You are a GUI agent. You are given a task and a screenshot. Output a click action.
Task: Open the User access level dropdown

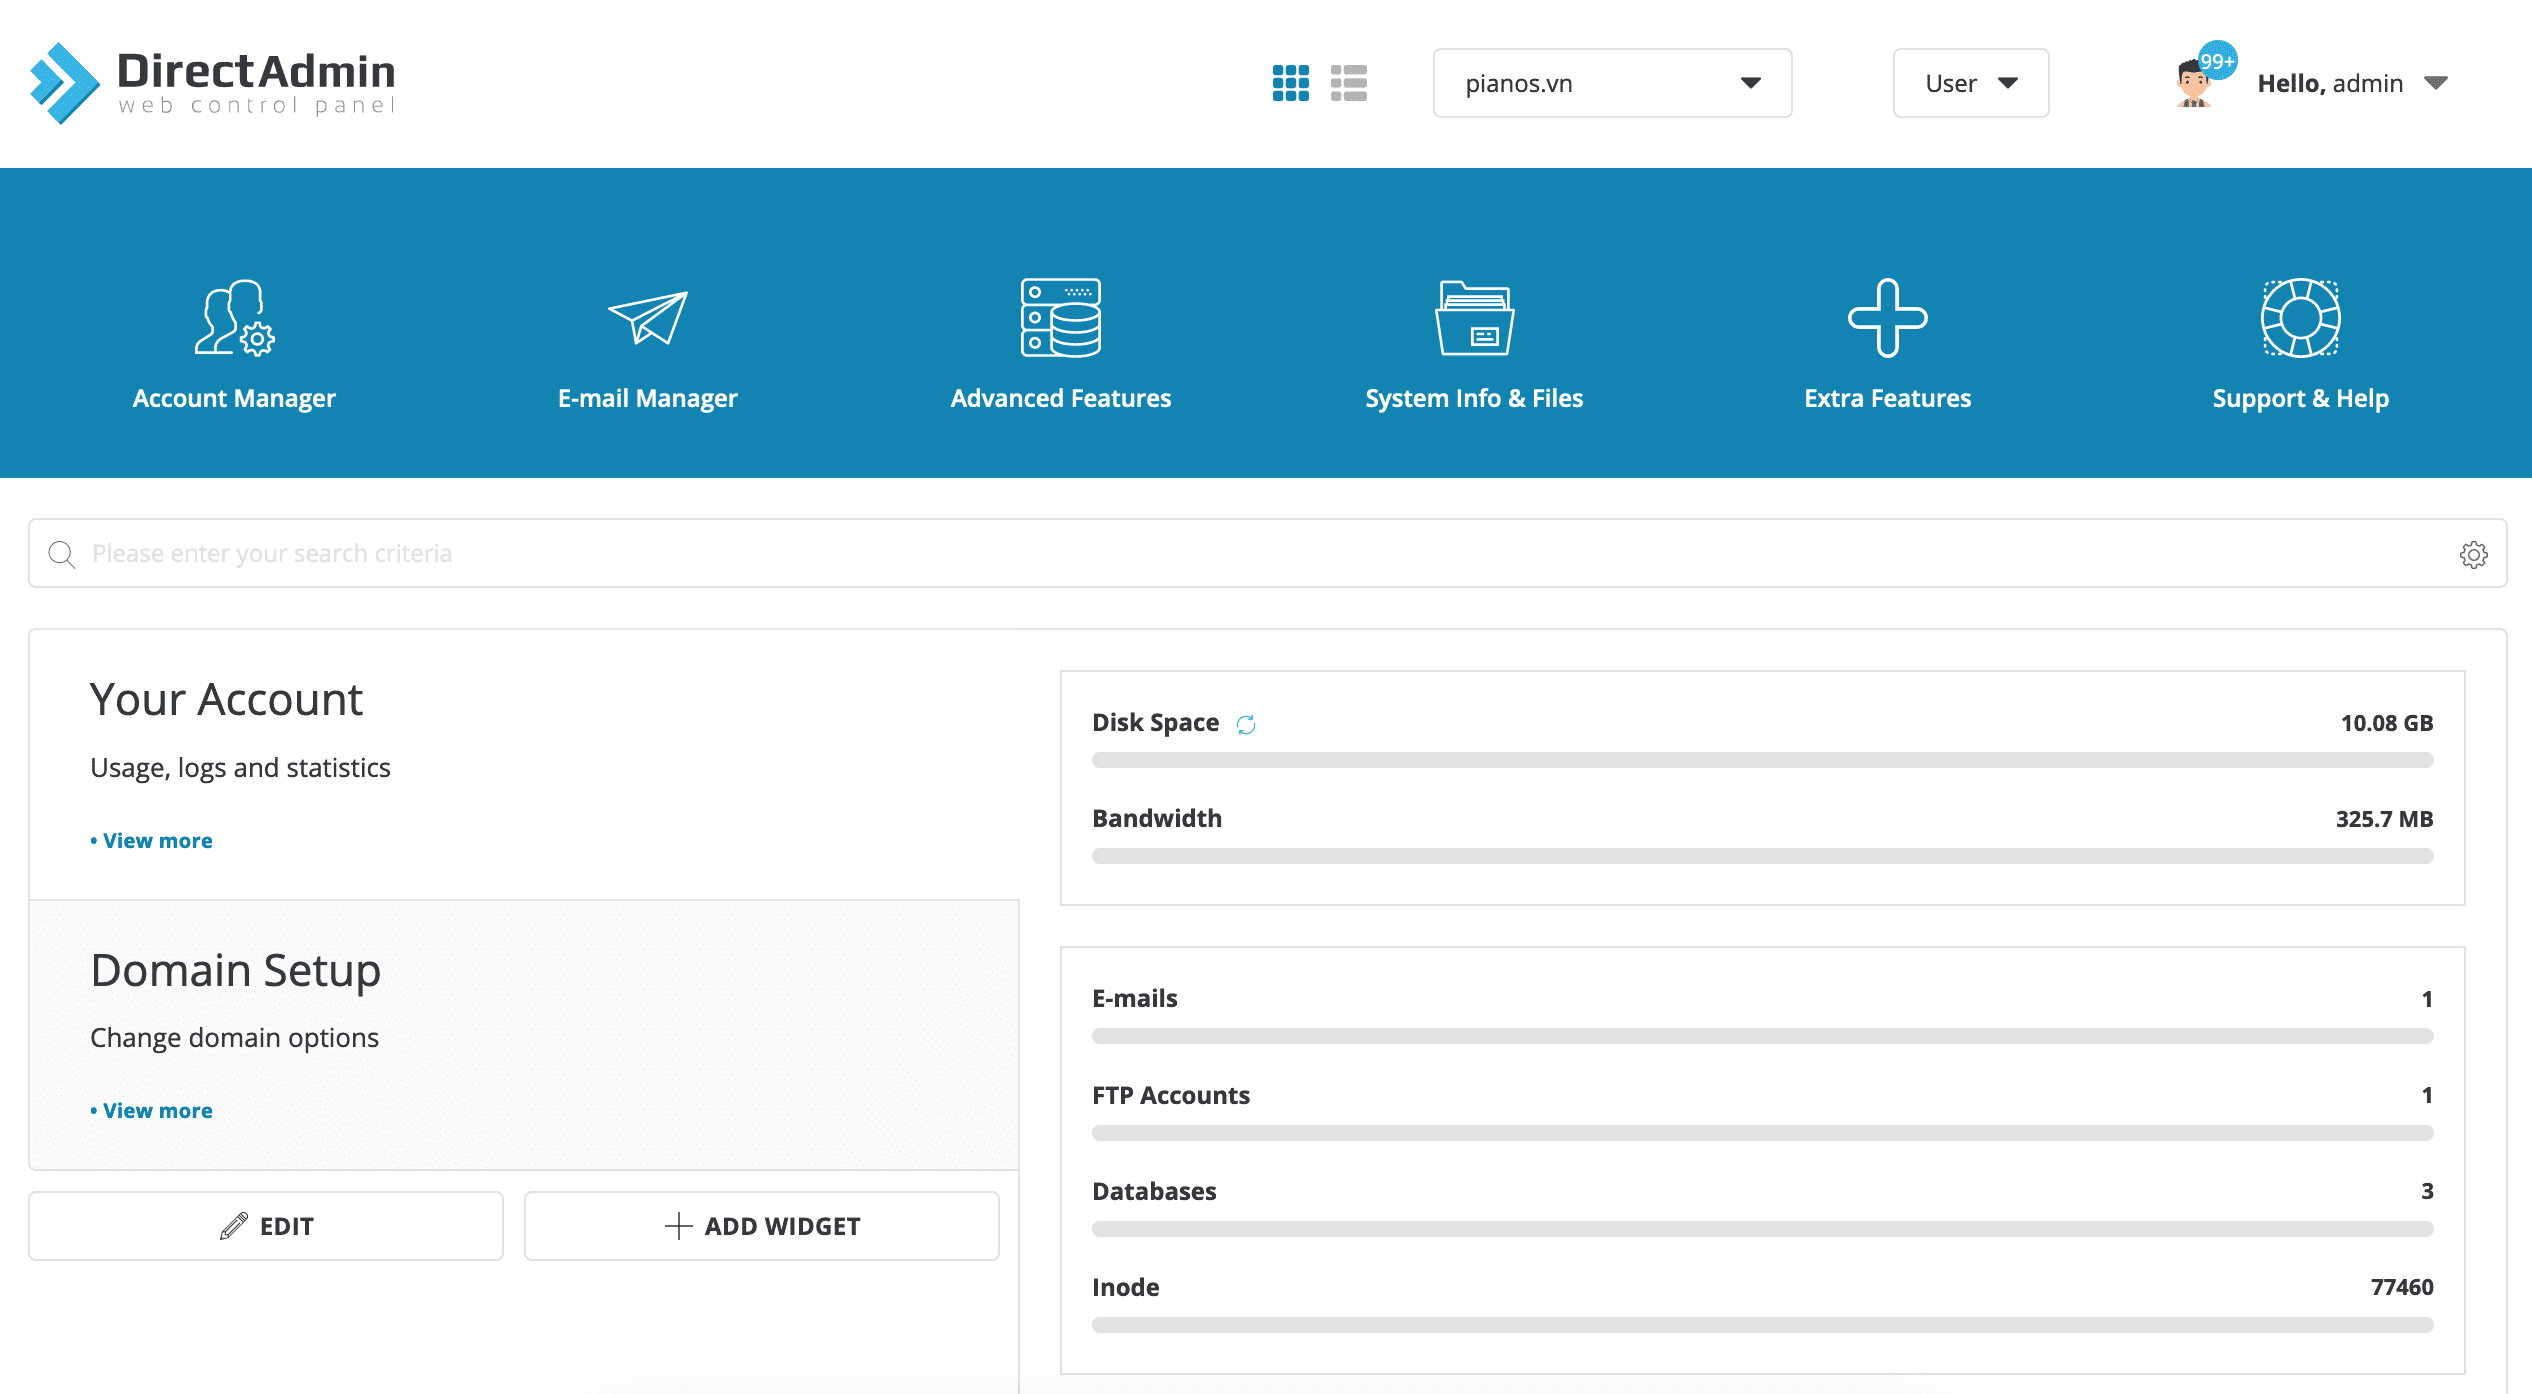point(1969,83)
